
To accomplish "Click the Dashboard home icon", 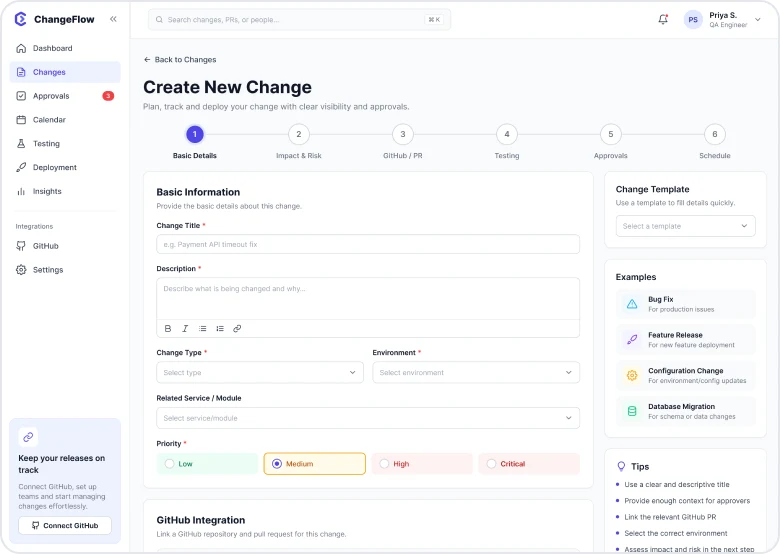I will click(21, 48).
